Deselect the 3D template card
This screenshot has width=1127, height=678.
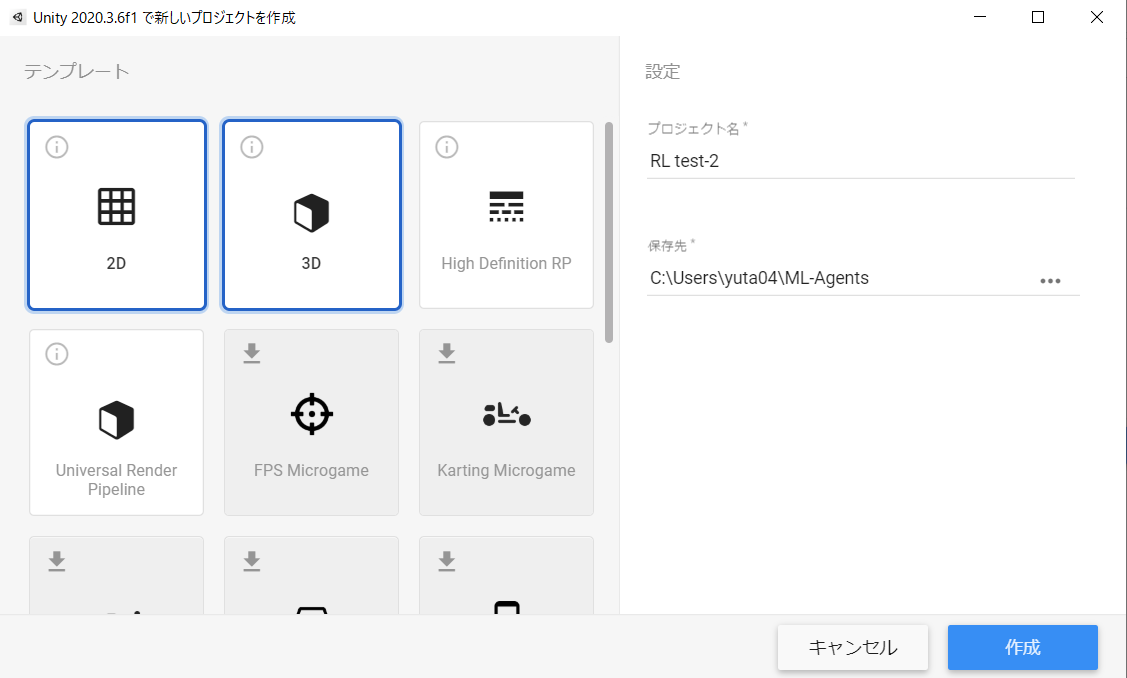click(x=311, y=215)
